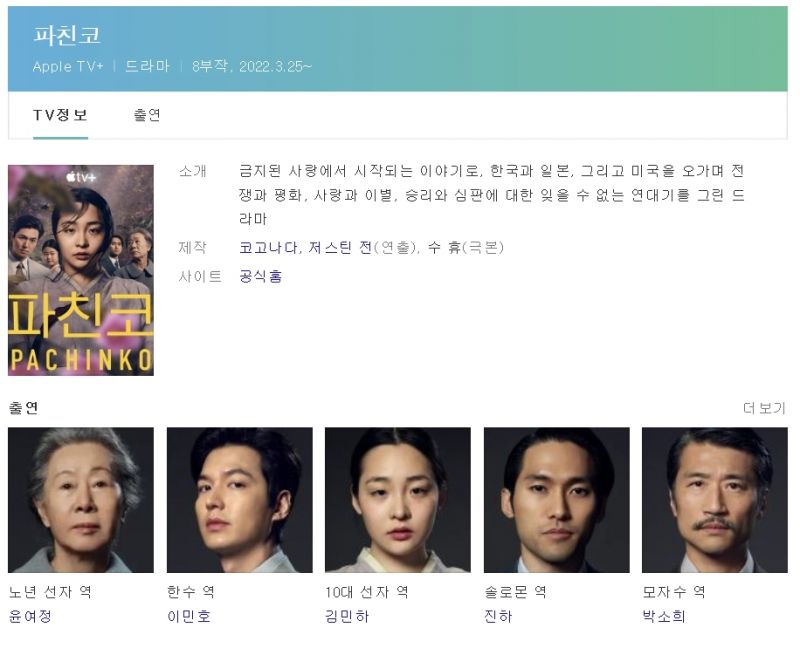Click the 진하 cast photo
This screenshot has width=800, height=648.
pyautogui.click(x=557, y=500)
